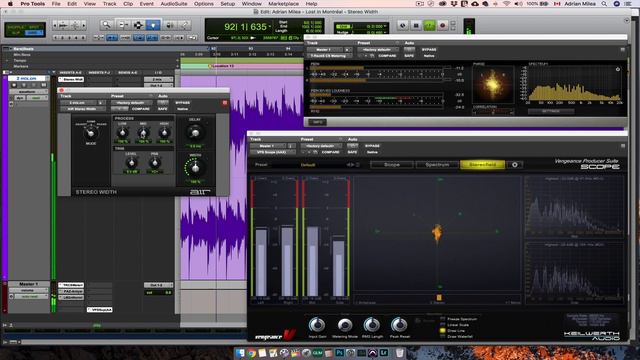
Task: Click the High process knob in Stereo Width
Action: (164, 132)
